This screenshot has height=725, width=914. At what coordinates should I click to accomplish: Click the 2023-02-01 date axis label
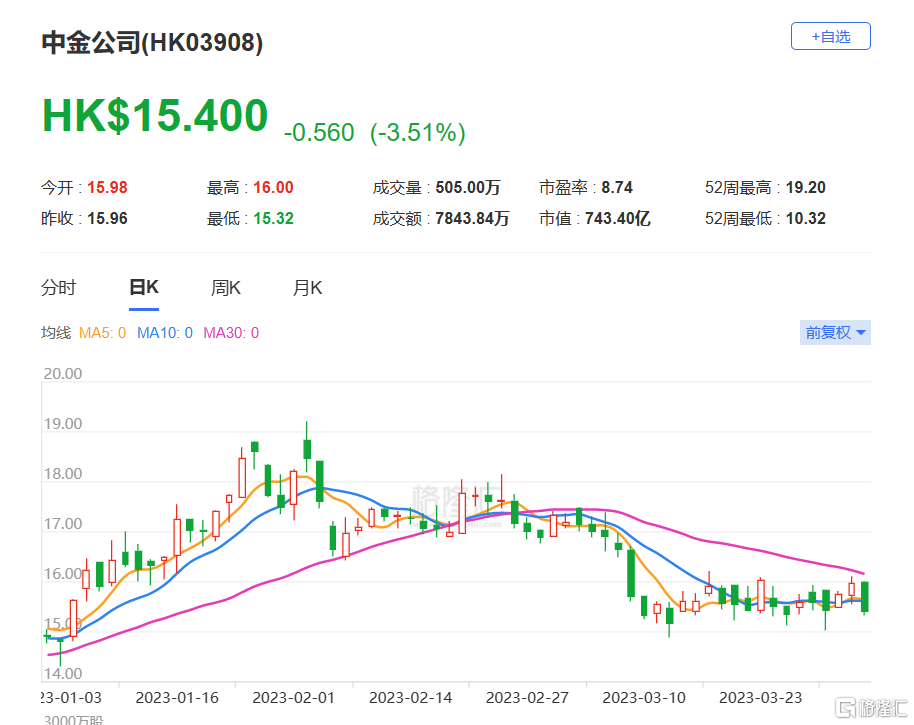pyautogui.click(x=294, y=698)
